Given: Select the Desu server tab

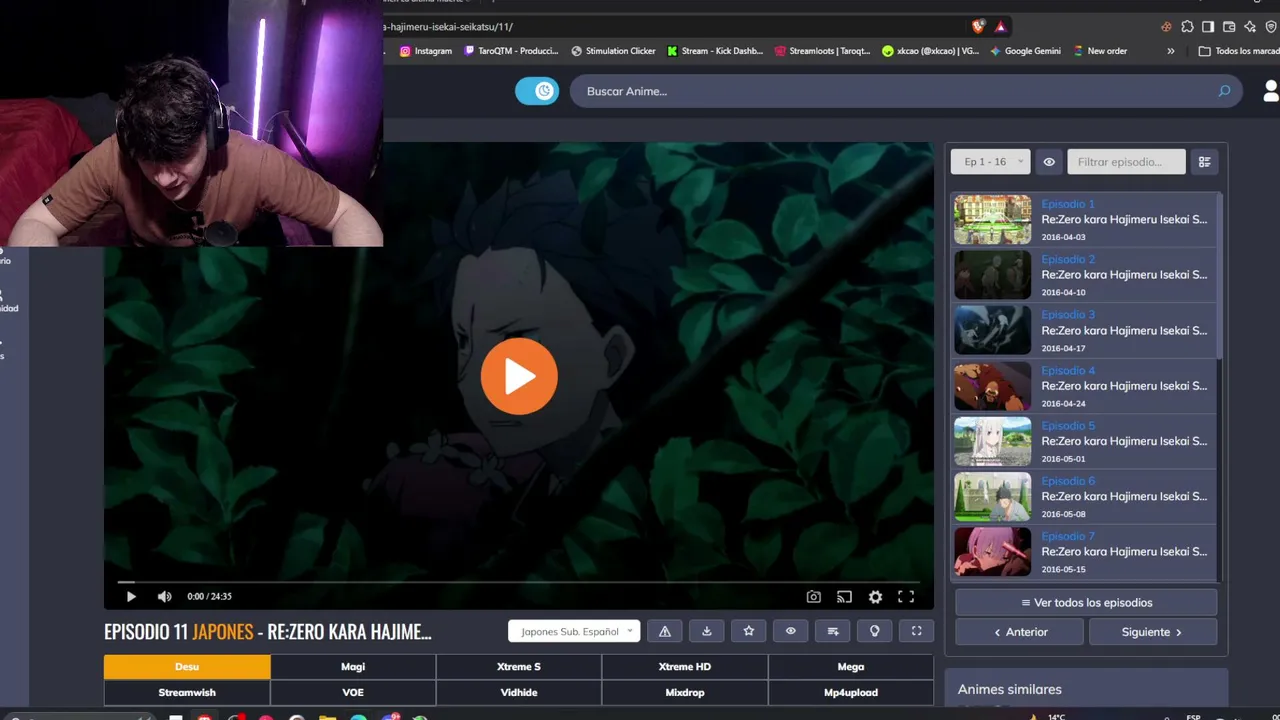Looking at the screenshot, I should tap(187, 667).
